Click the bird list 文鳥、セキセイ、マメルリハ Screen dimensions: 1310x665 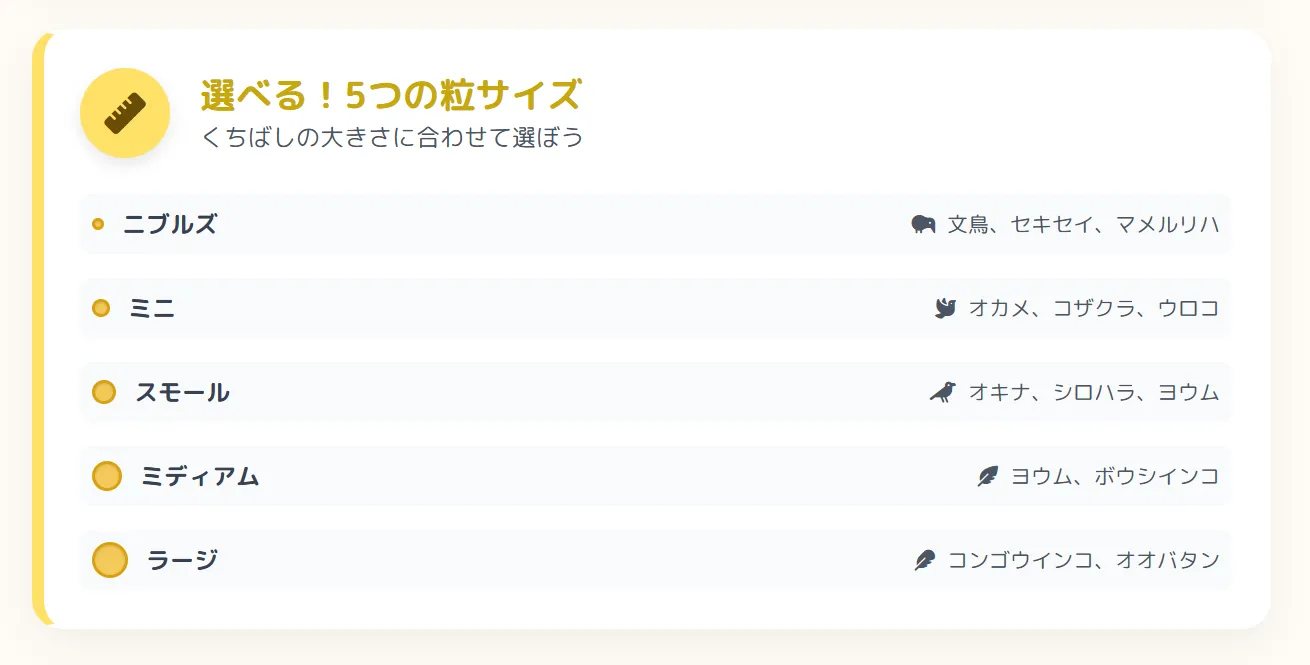click(1083, 224)
